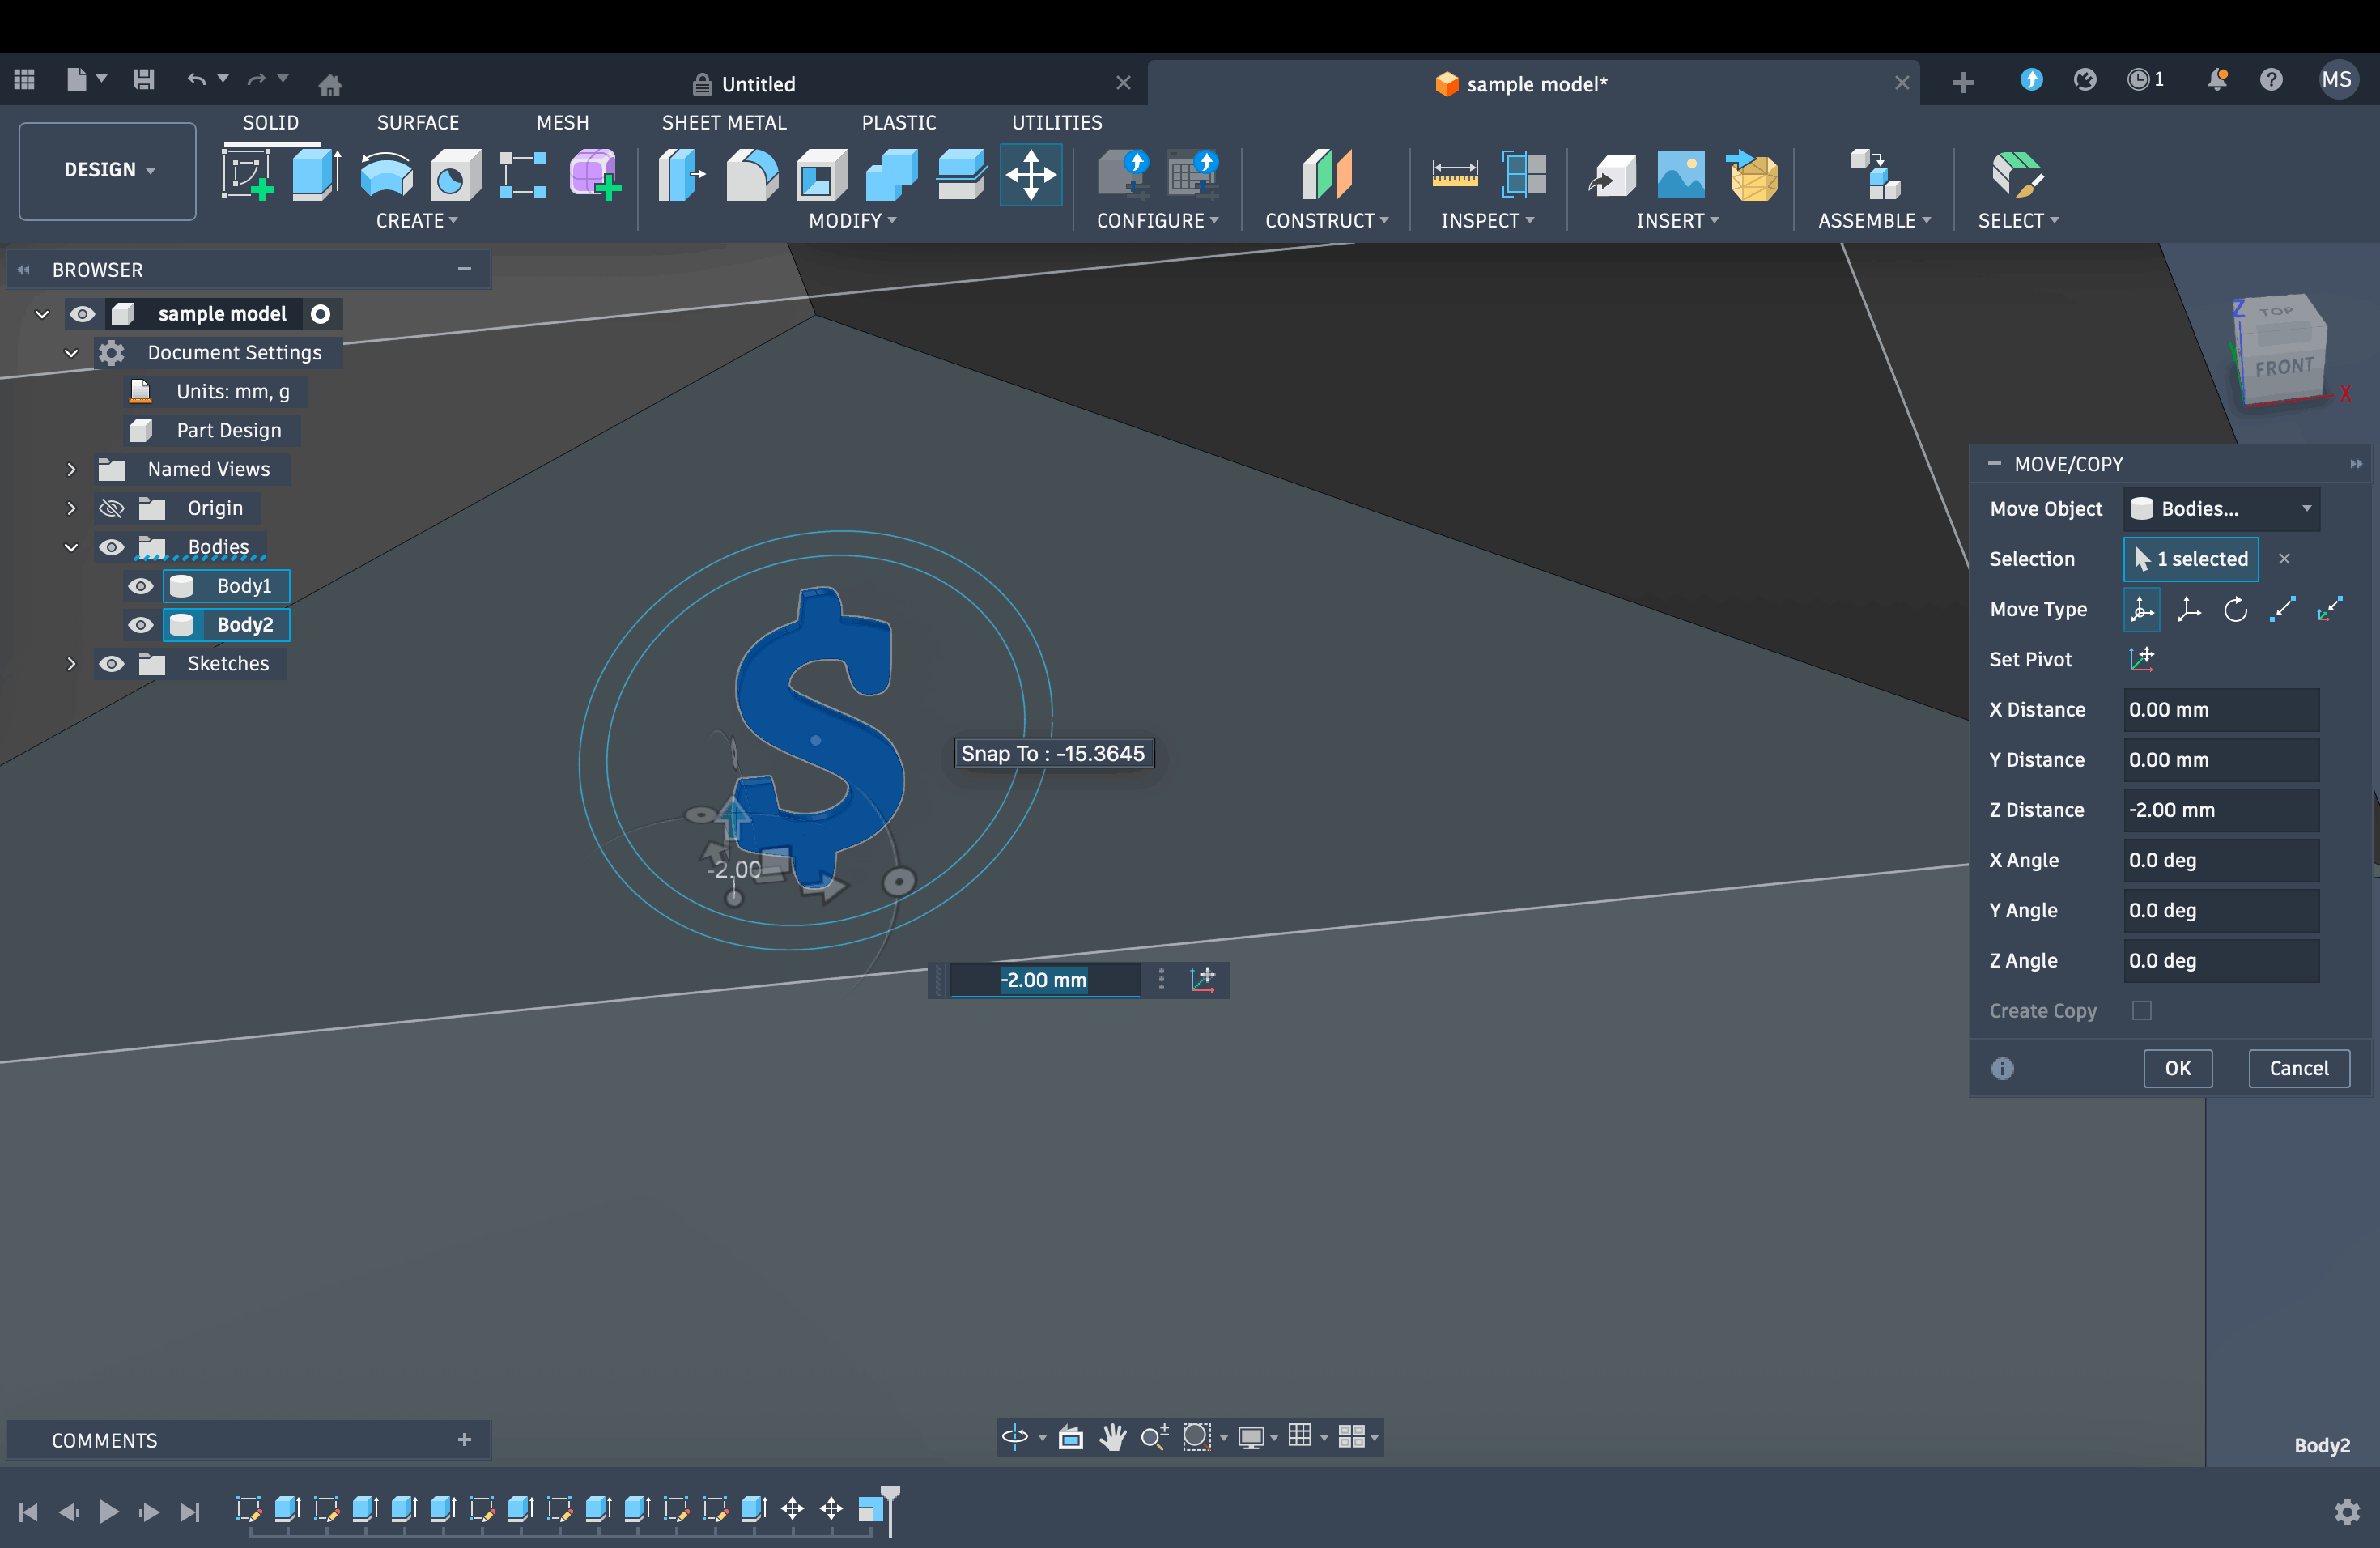Cancel the Move/Copy dialog
Image resolution: width=2380 pixels, height=1548 pixels.
tap(2298, 1068)
